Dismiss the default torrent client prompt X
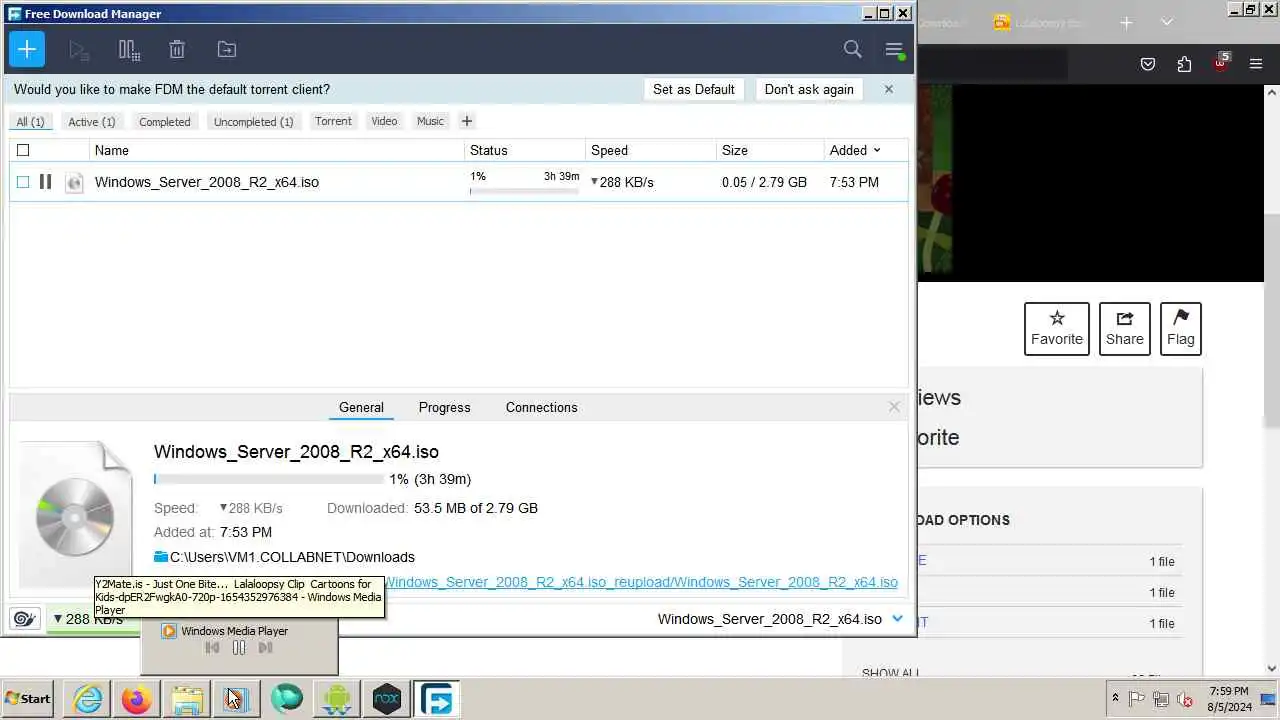This screenshot has height=720, width=1280. [x=888, y=89]
